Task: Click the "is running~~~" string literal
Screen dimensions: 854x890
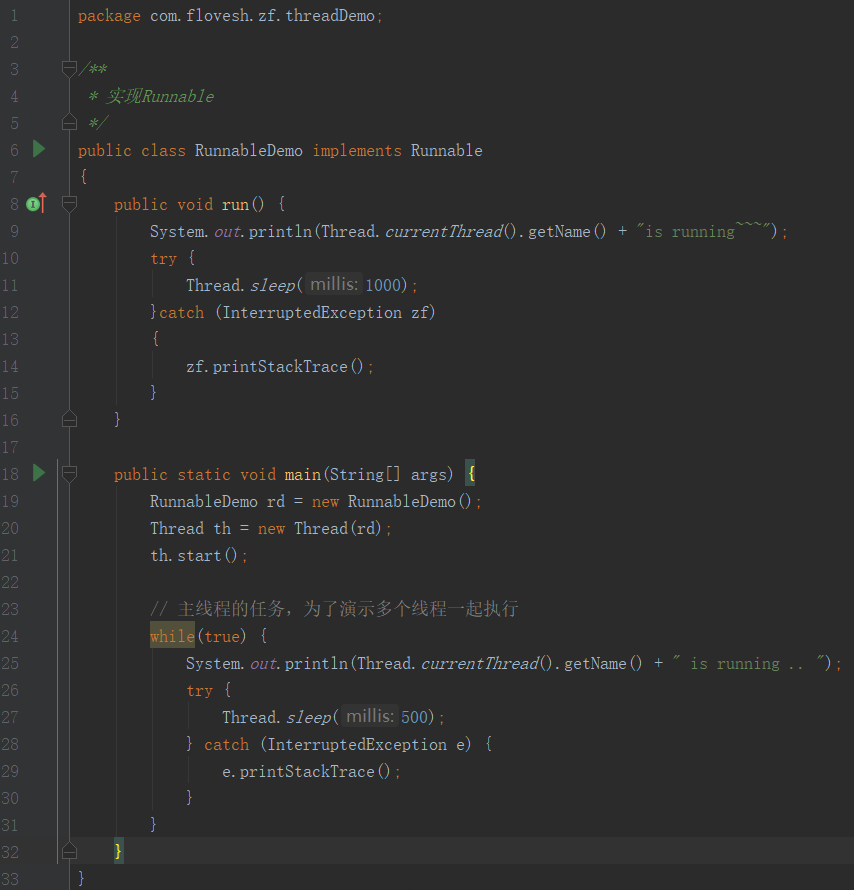Action: [x=704, y=230]
